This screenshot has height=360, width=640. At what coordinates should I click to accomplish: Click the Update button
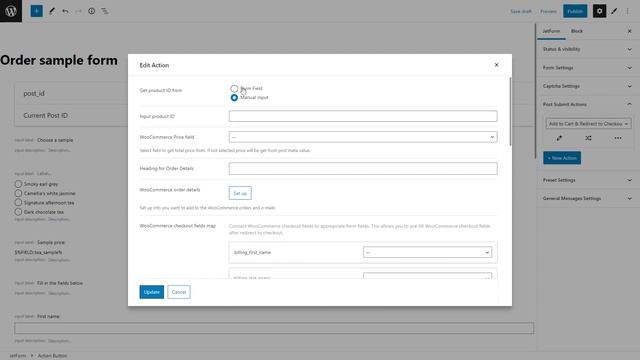tap(151, 292)
